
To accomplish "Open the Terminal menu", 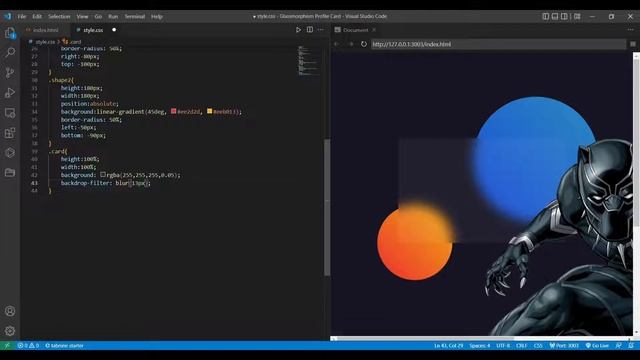I will 135,16.
